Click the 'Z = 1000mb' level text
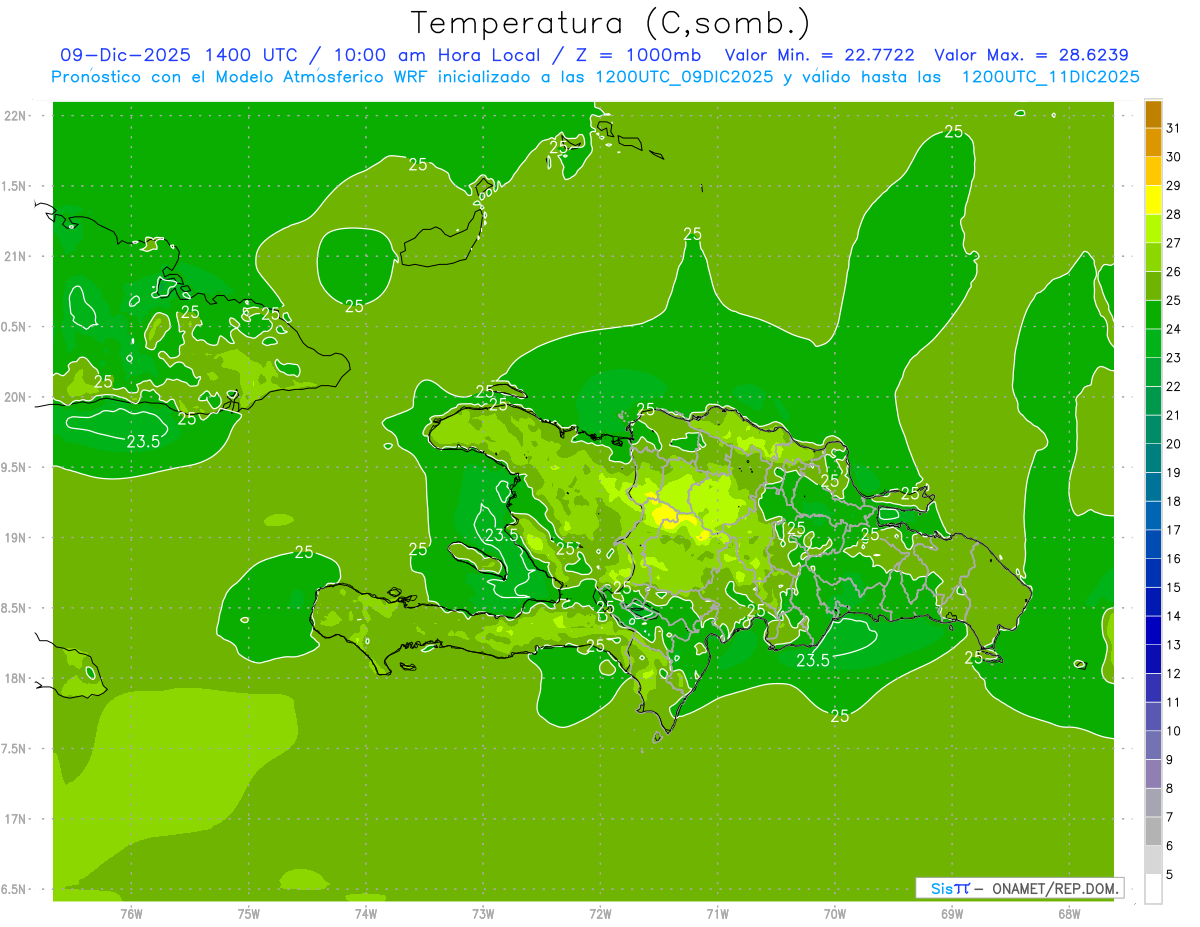Image resolution: width=1200 pixels, height=927 pixels. pyautogui.click(x=635, y=55)
